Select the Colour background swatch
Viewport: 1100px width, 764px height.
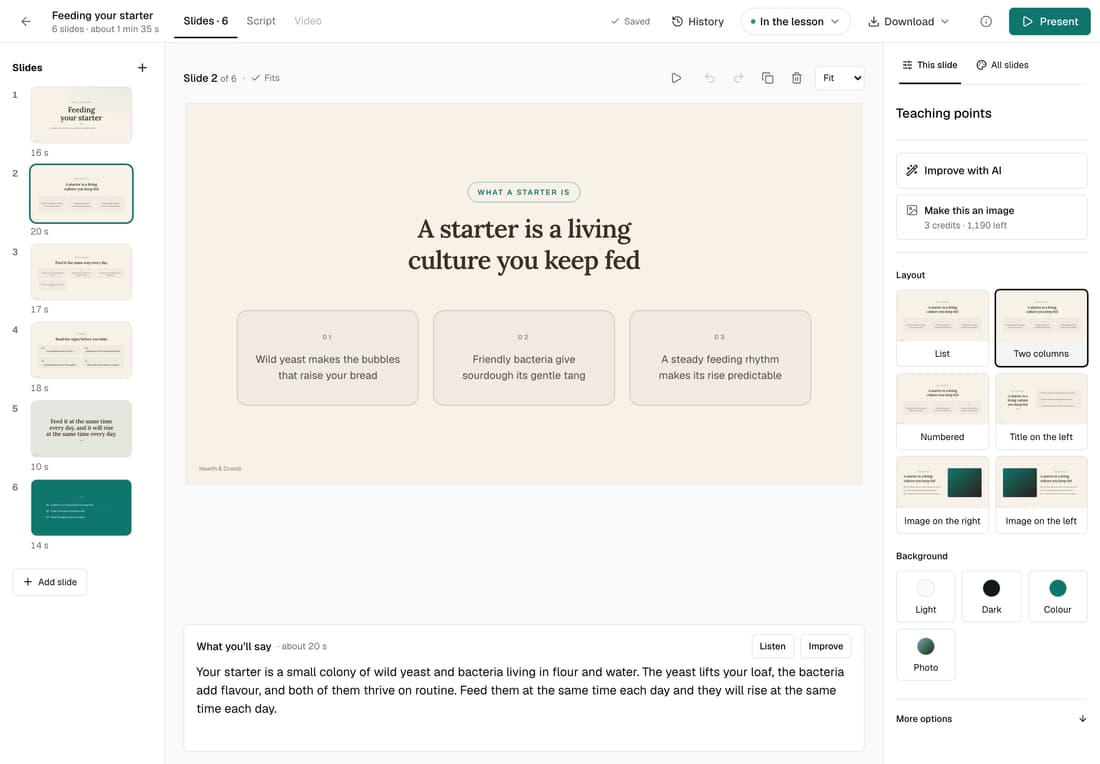1057,596
